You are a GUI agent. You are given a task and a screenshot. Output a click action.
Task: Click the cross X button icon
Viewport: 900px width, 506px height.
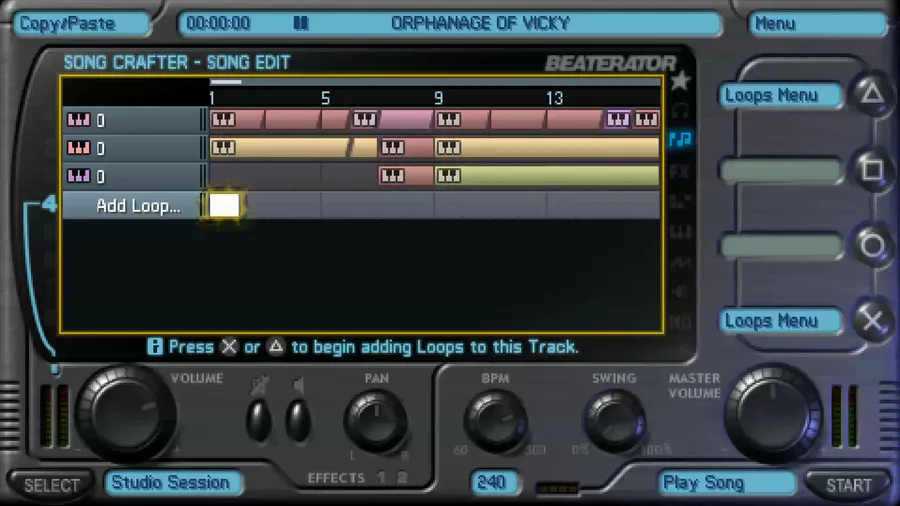tap(872, 321)
